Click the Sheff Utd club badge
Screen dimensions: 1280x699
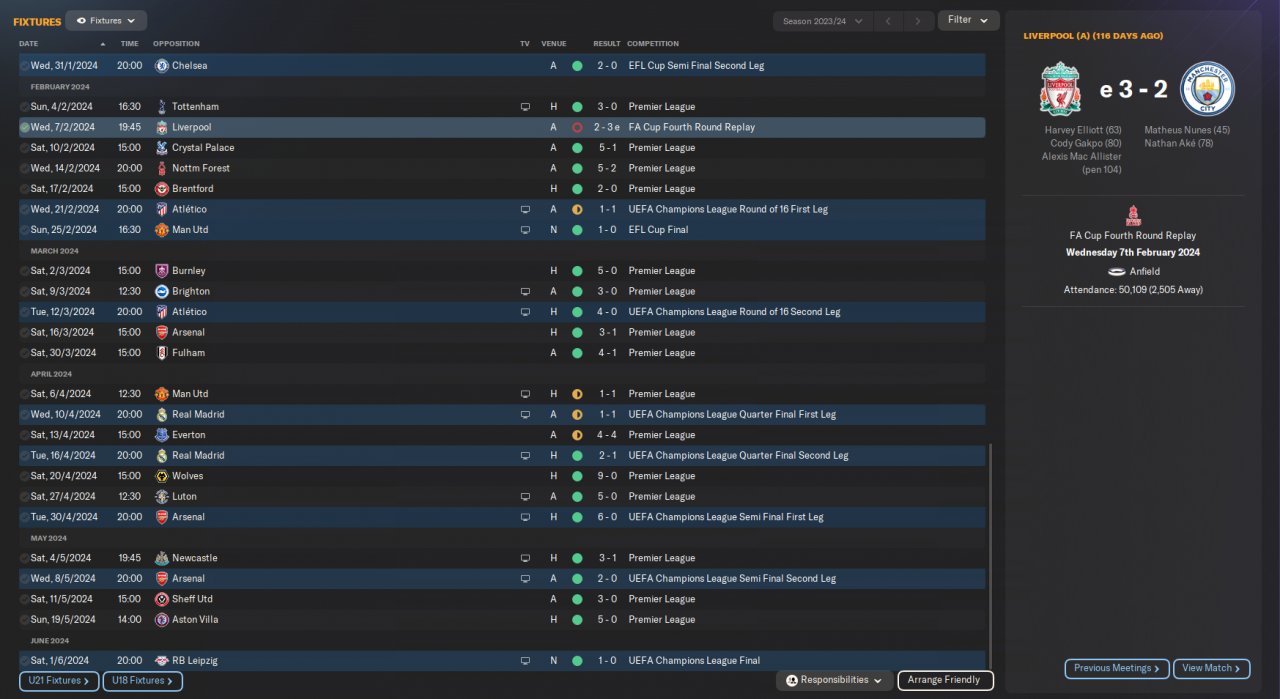162,599
